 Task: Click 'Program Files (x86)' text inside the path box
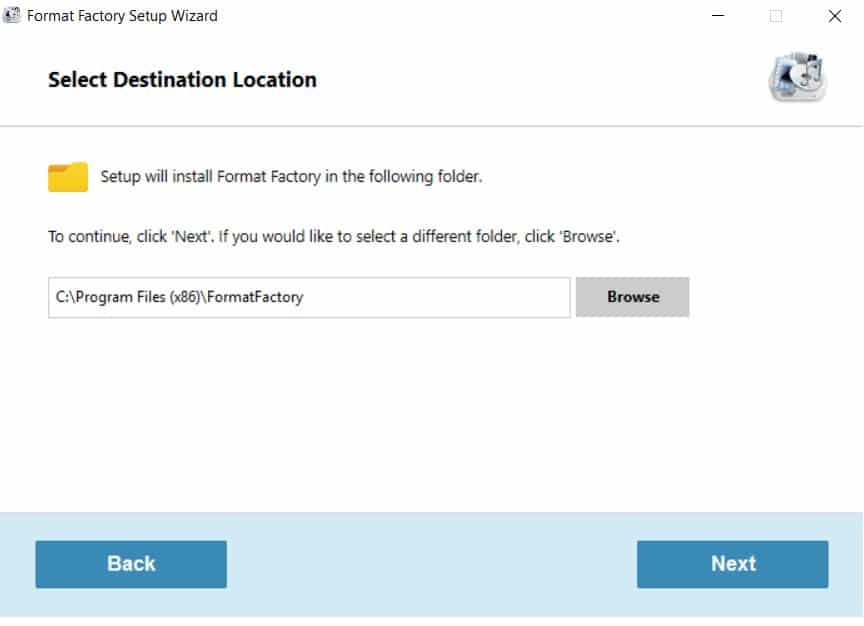[x=137, y=297]
